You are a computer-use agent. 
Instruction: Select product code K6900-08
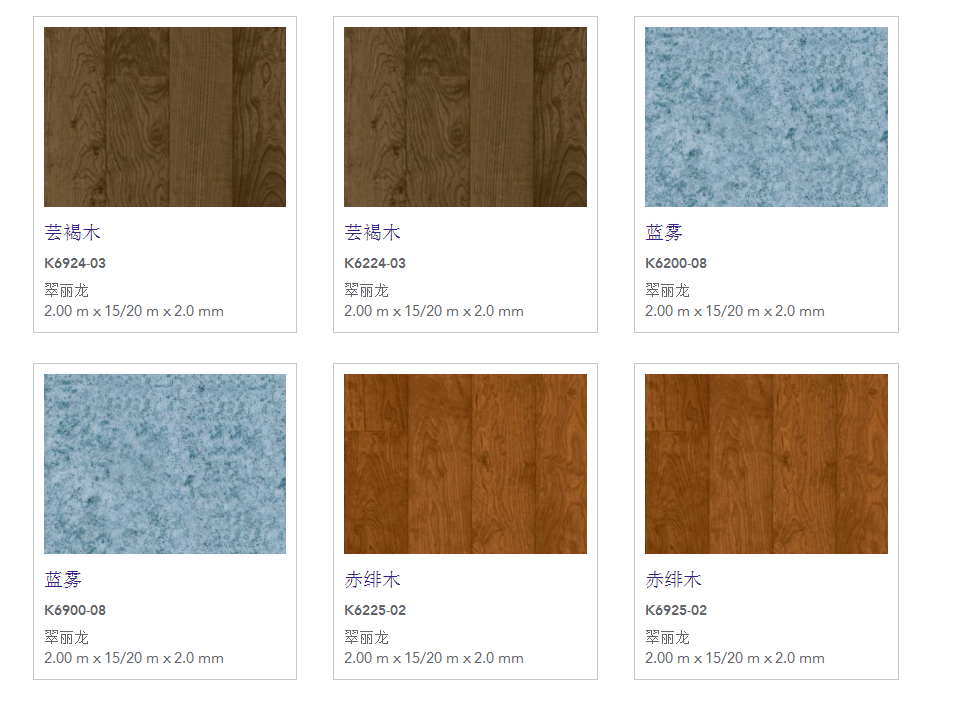[75, 611]
